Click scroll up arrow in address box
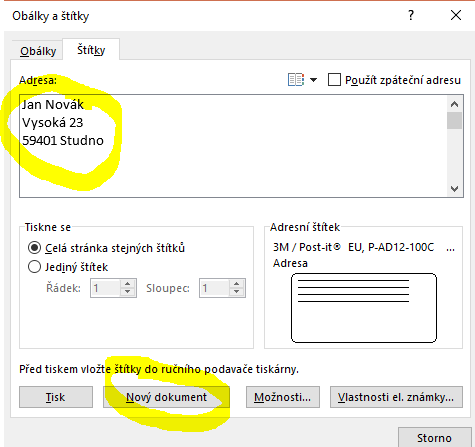Viewport: 475px width, 447px height. 454,104
